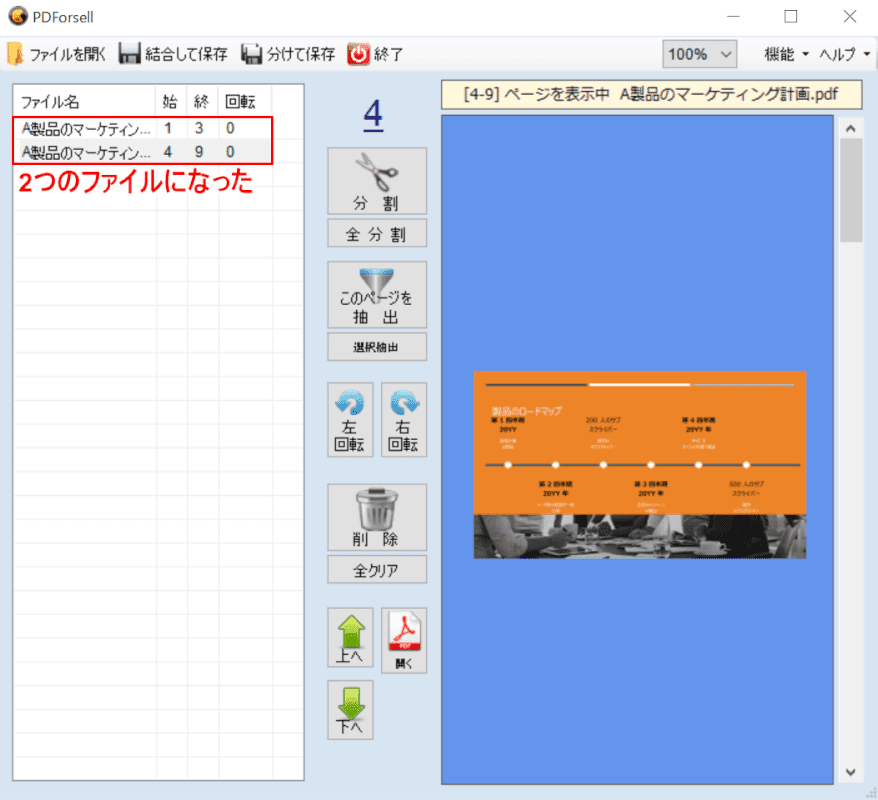
Task: Minimize the PDForsell window
Action: pyautogui.click(x=733, y=16)
